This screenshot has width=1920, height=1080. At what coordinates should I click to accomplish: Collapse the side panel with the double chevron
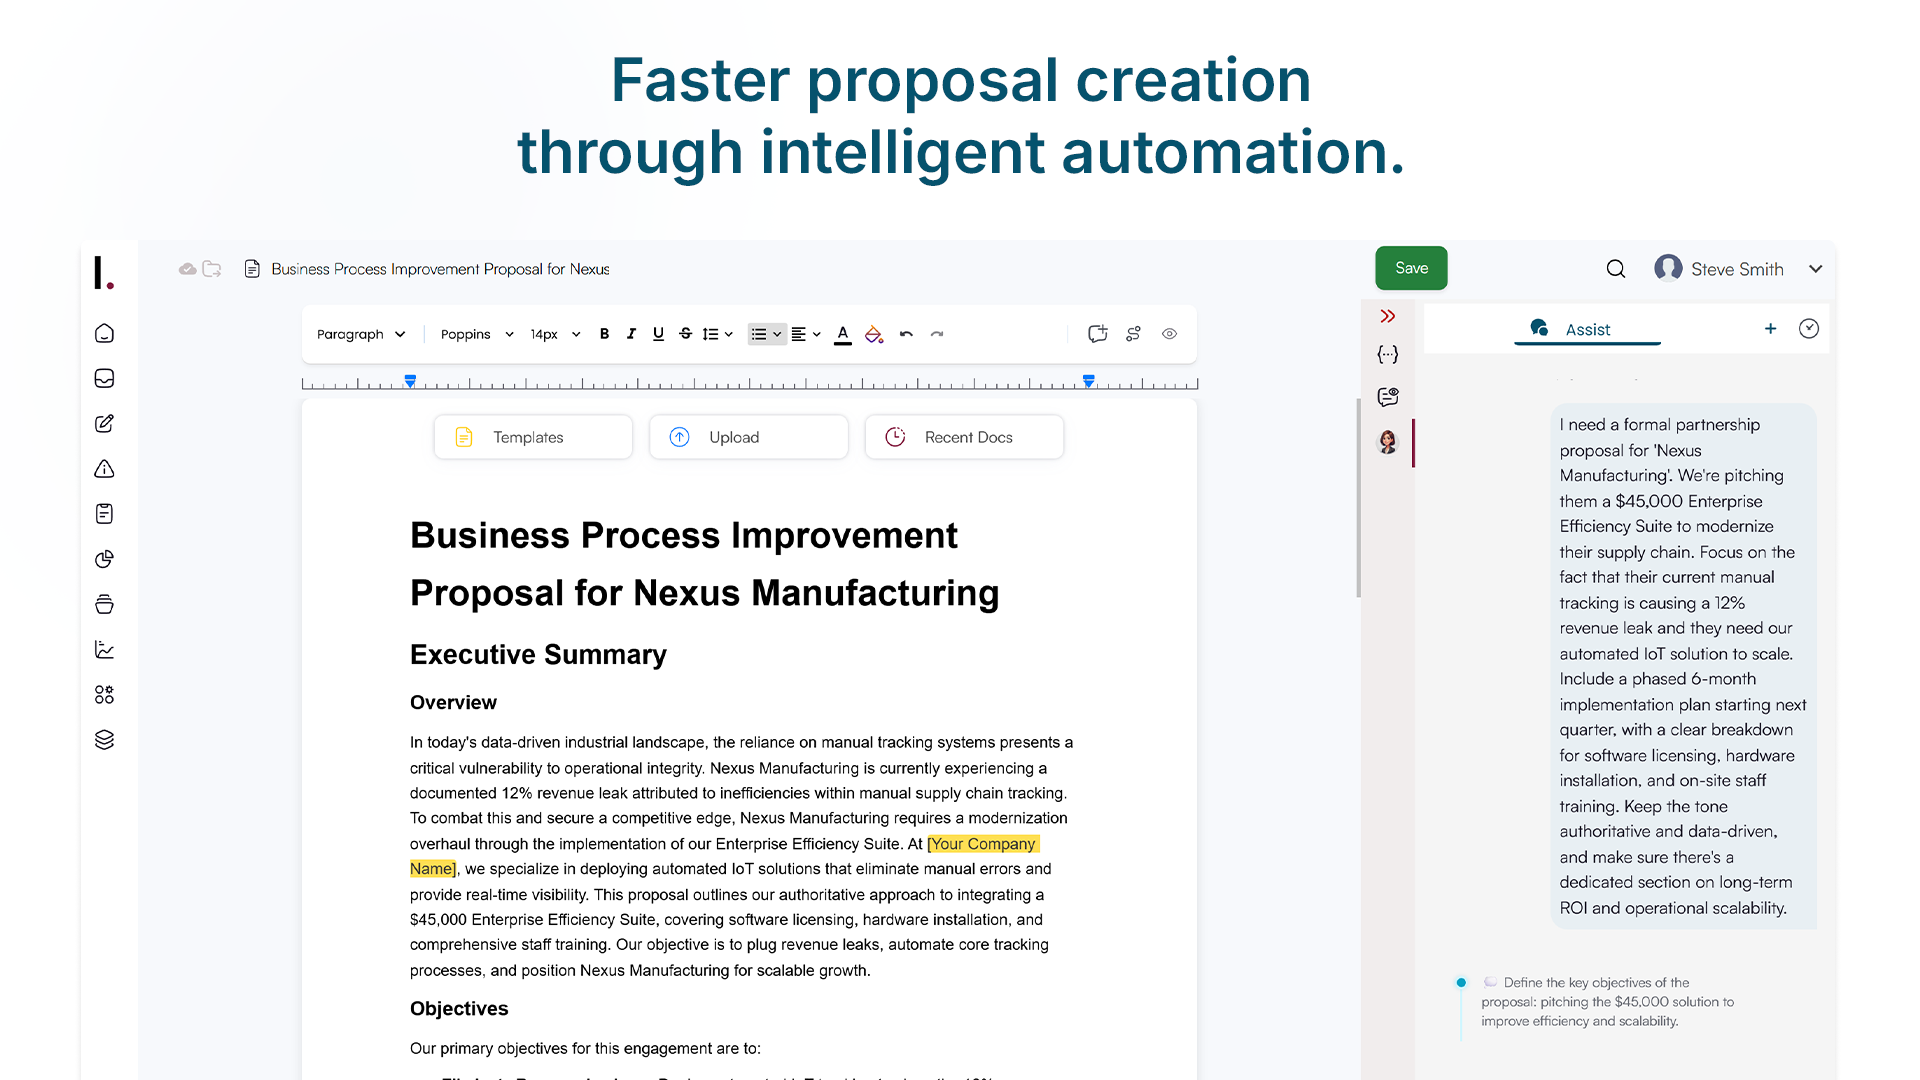pyautogui.click(x=1387, y=316)
